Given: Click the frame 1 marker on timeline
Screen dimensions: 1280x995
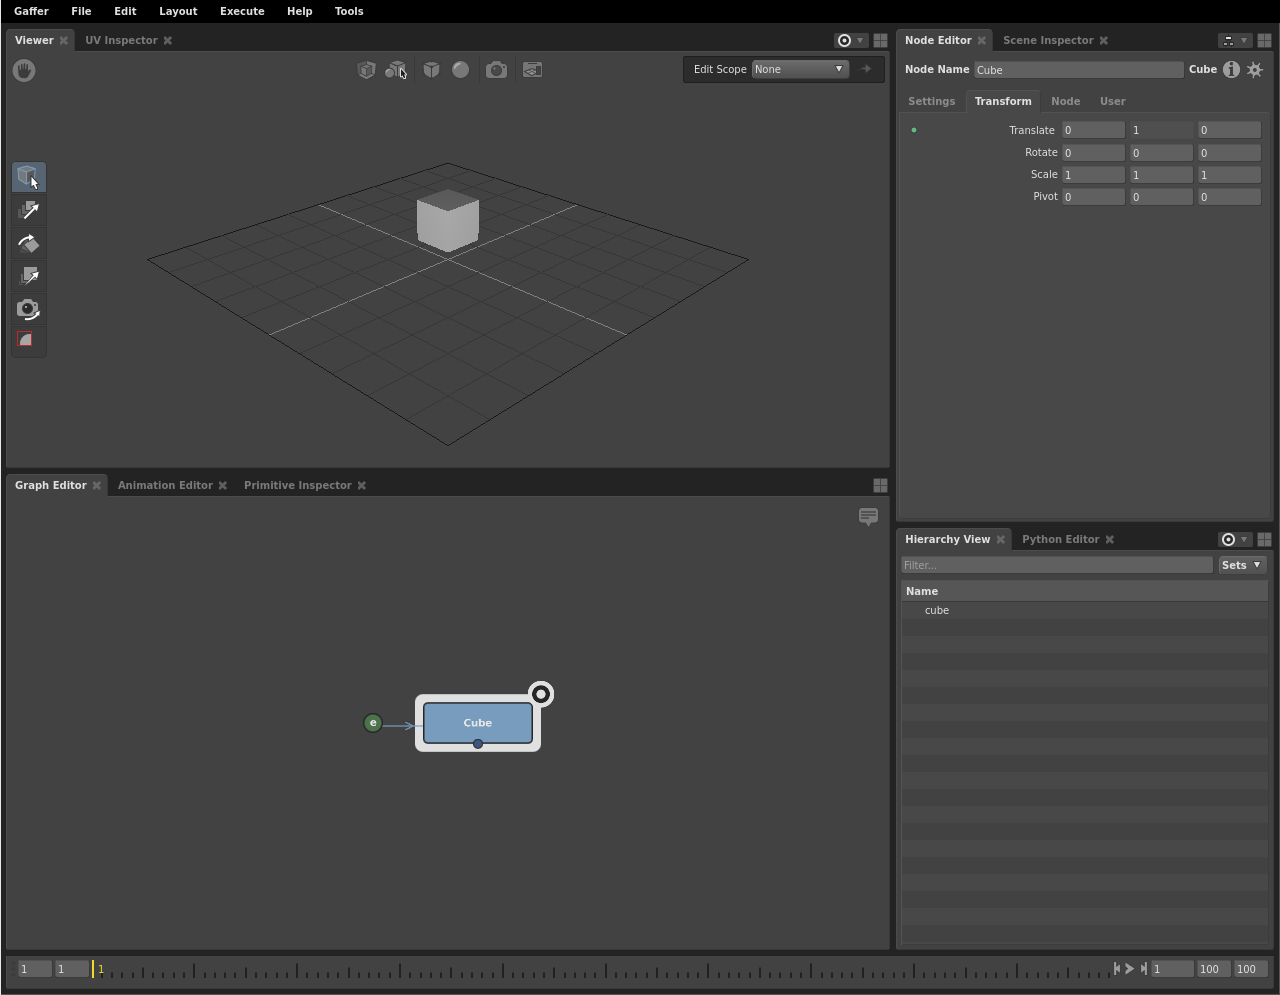Looking at the screenshot, I should [x=96, y=968].
